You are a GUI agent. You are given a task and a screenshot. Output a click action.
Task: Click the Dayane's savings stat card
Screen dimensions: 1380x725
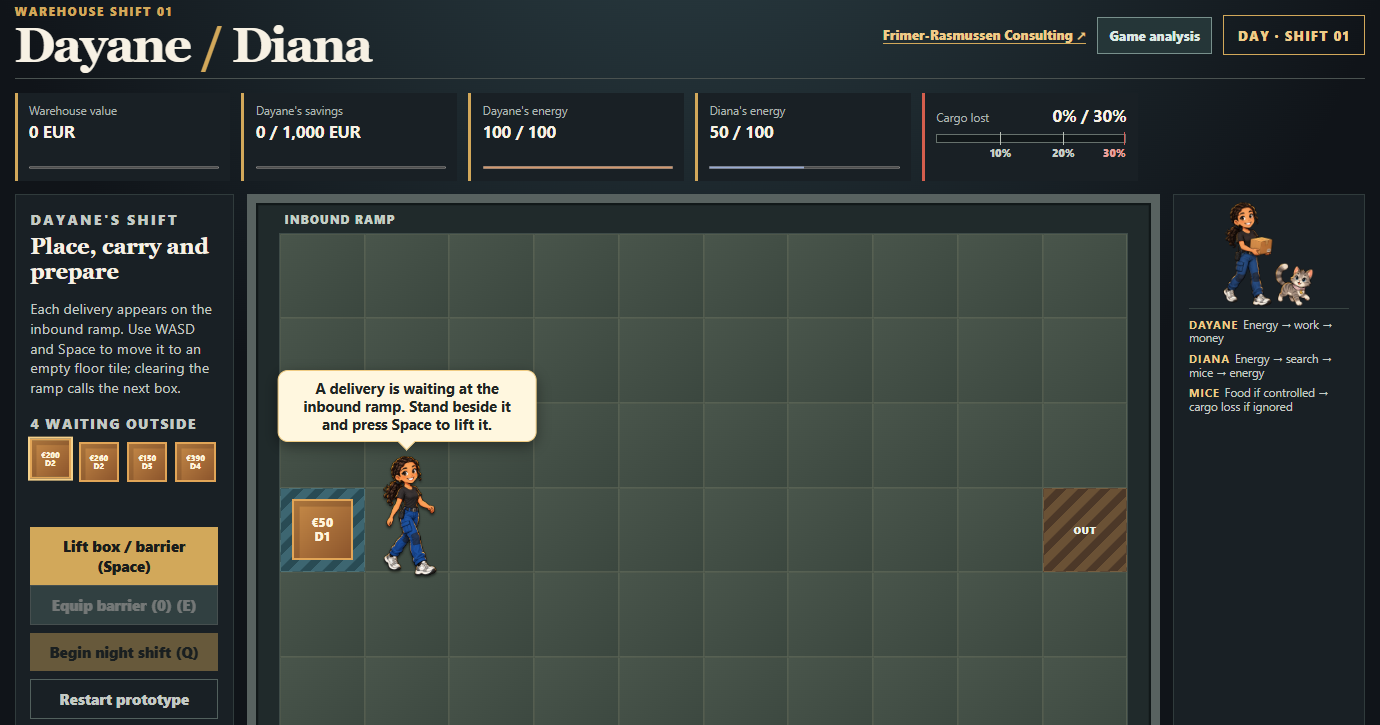[x=349, y=137]
